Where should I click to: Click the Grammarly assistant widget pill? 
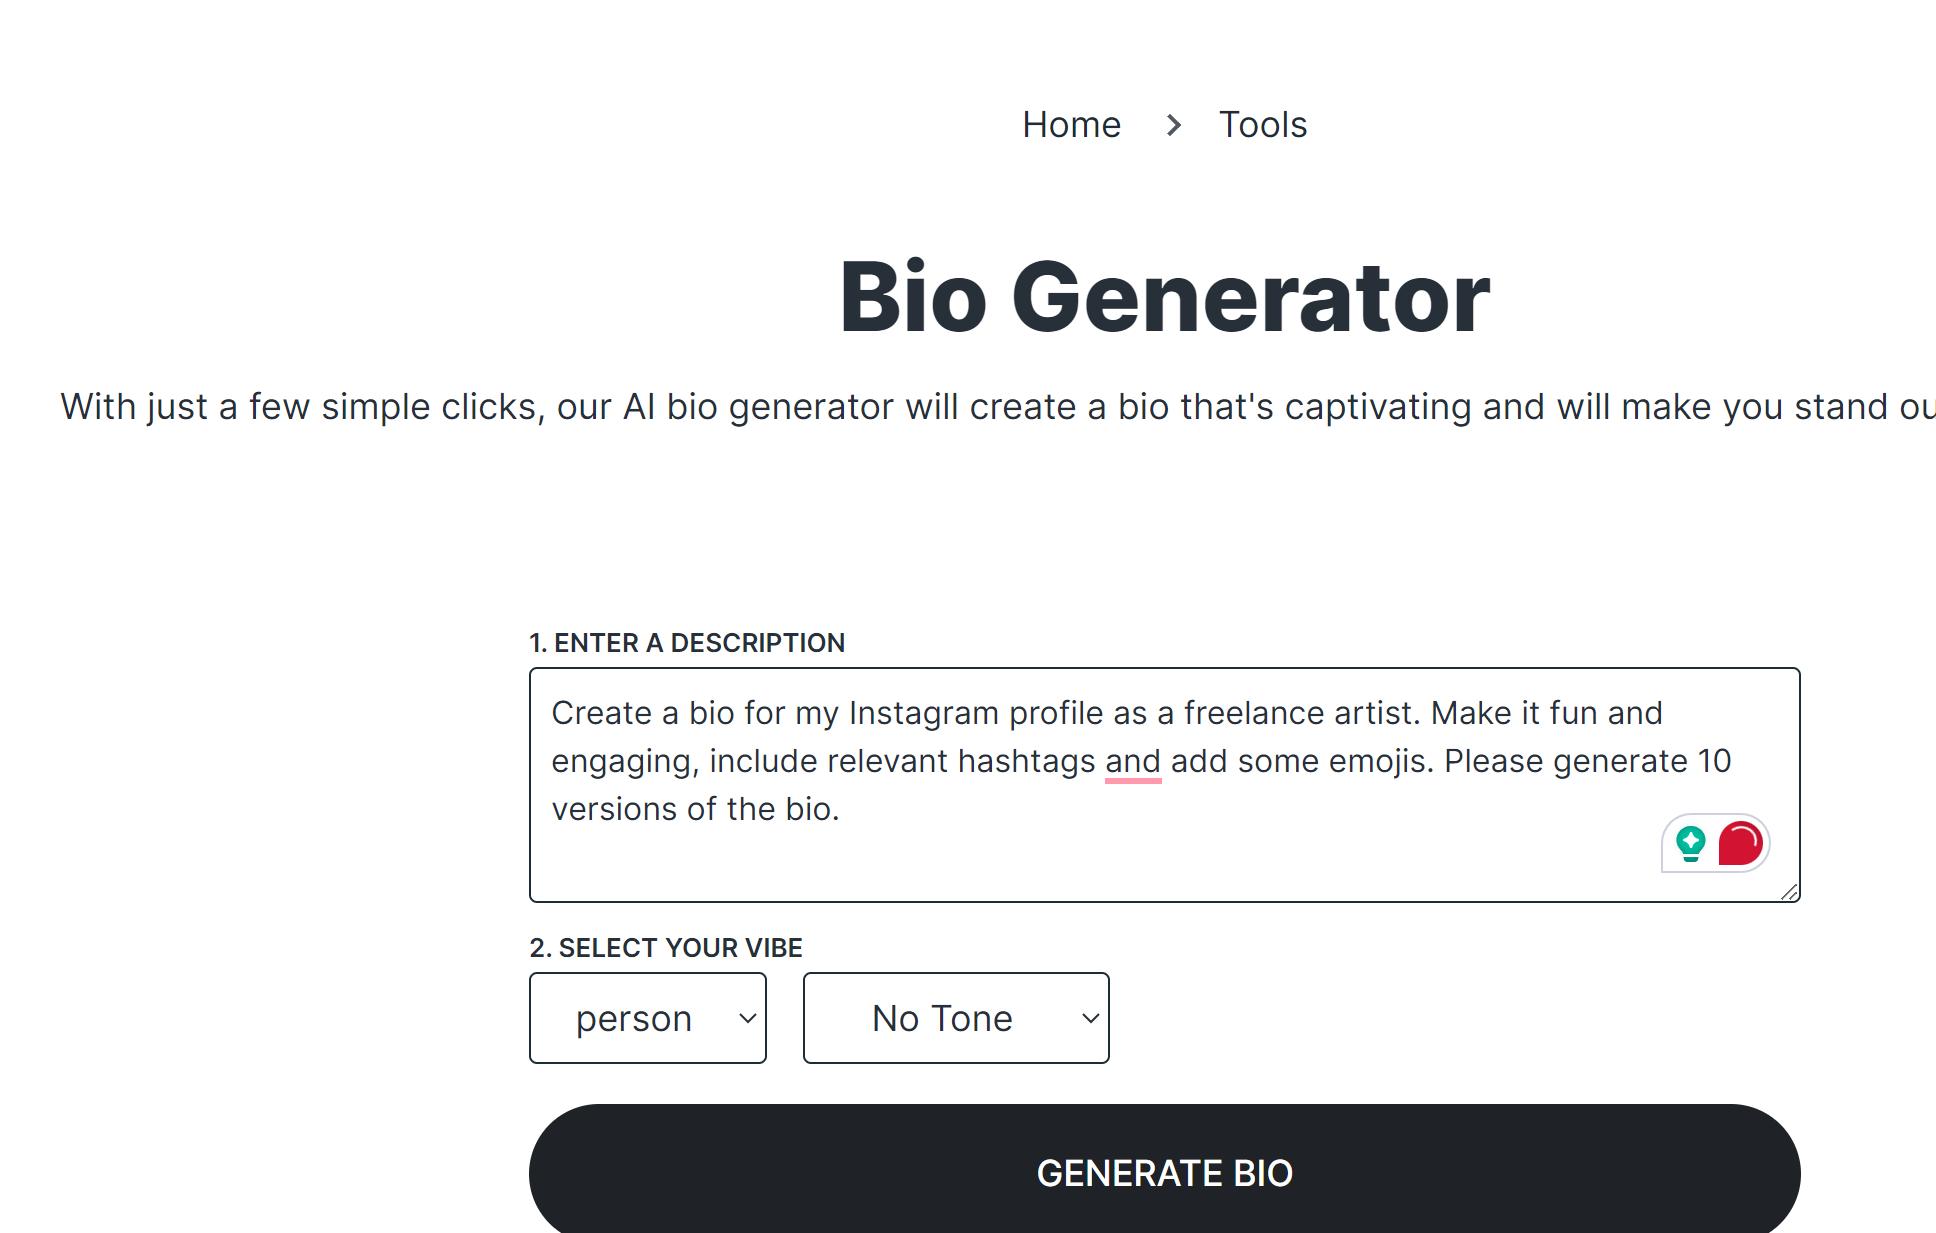point(1715,845)
